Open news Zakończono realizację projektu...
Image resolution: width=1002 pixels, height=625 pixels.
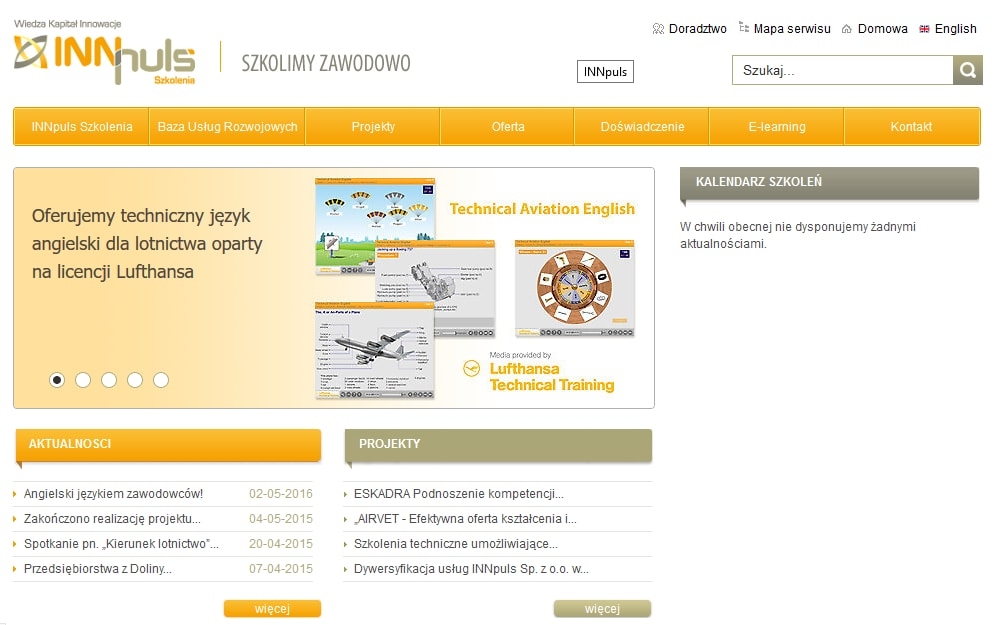(x=112, y=518)
